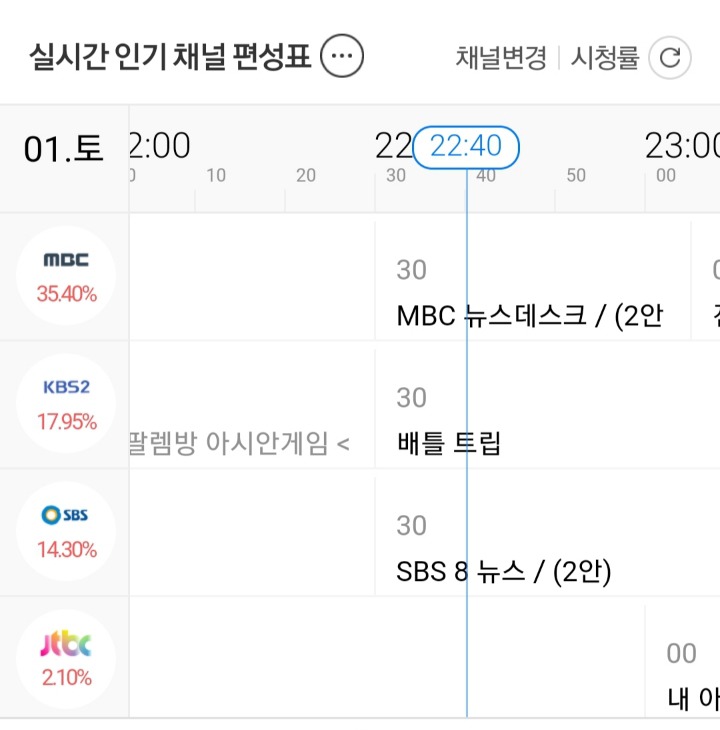Open MBC 뉴스데스크 program entry
This screenshot has width=720, height=730.
(x=530, y=316)
